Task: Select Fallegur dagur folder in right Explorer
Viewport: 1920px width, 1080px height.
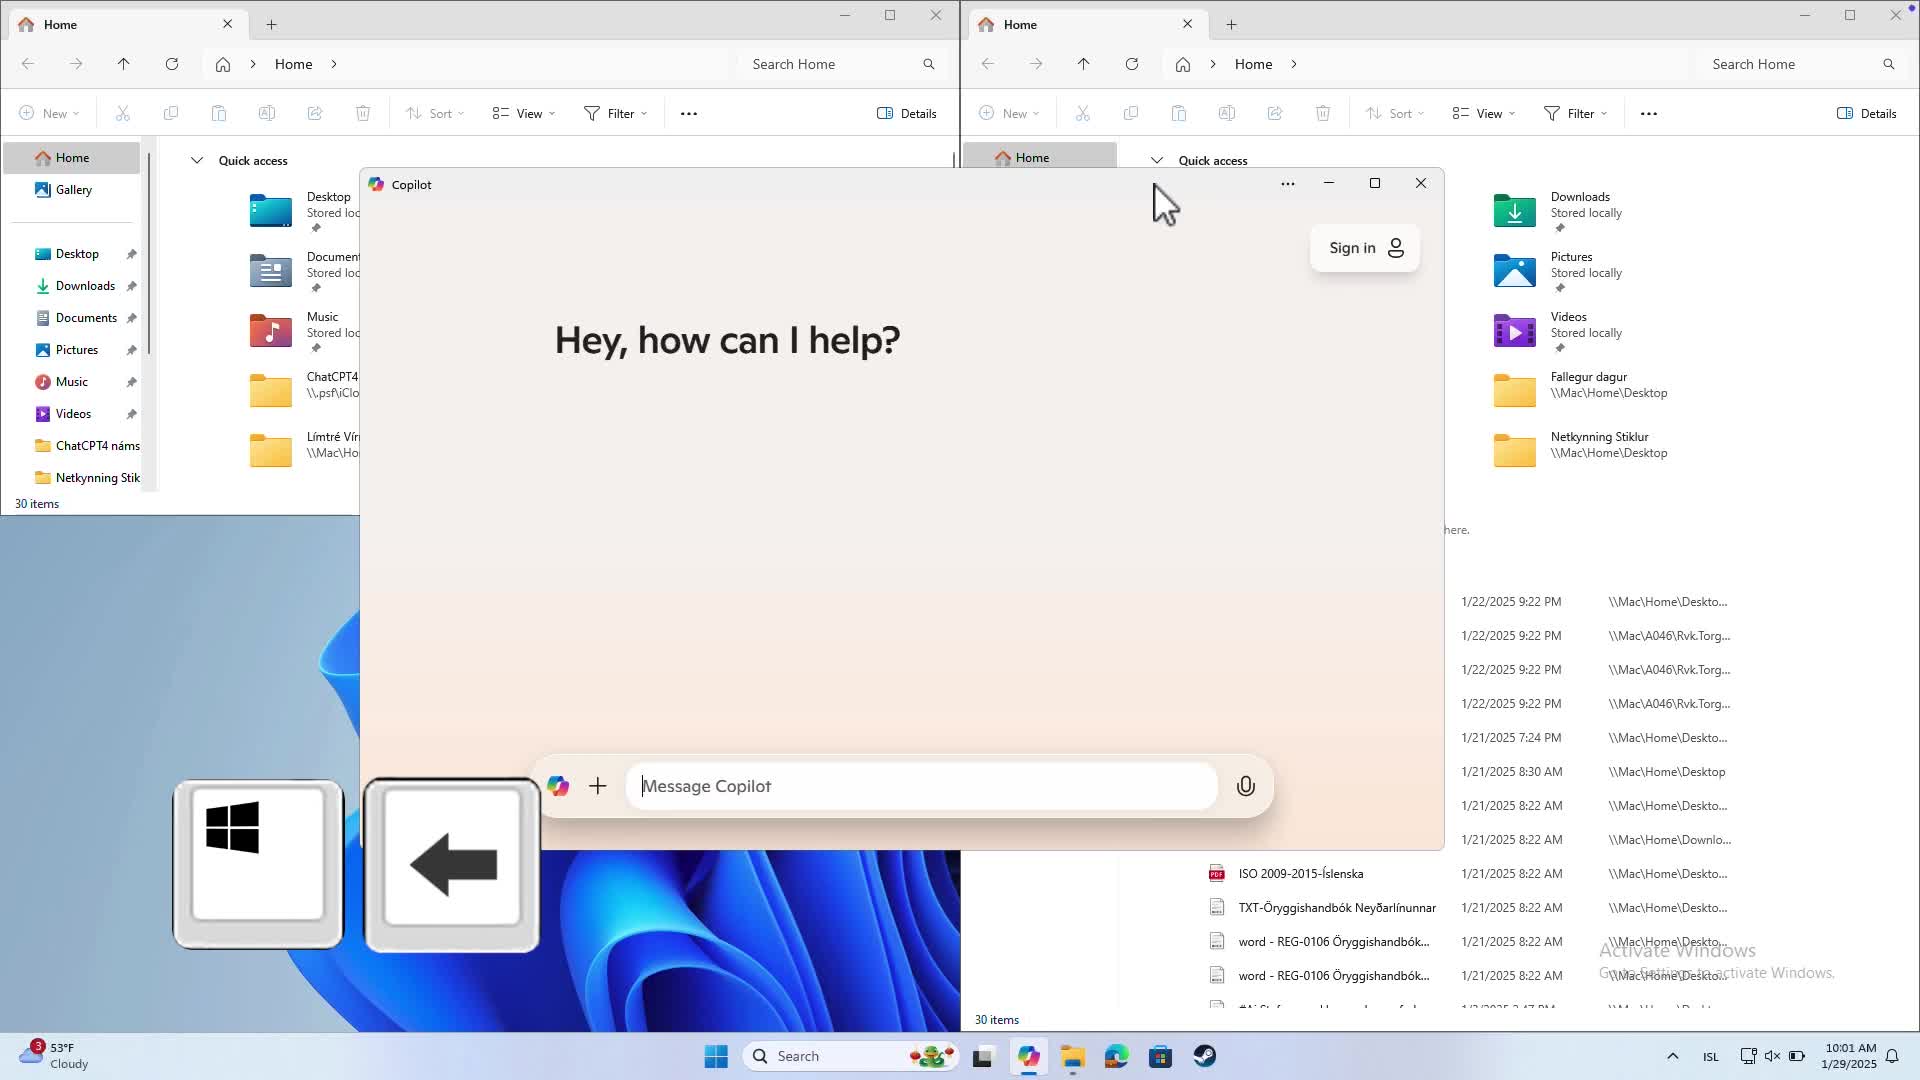Action: coord(1580,390)
